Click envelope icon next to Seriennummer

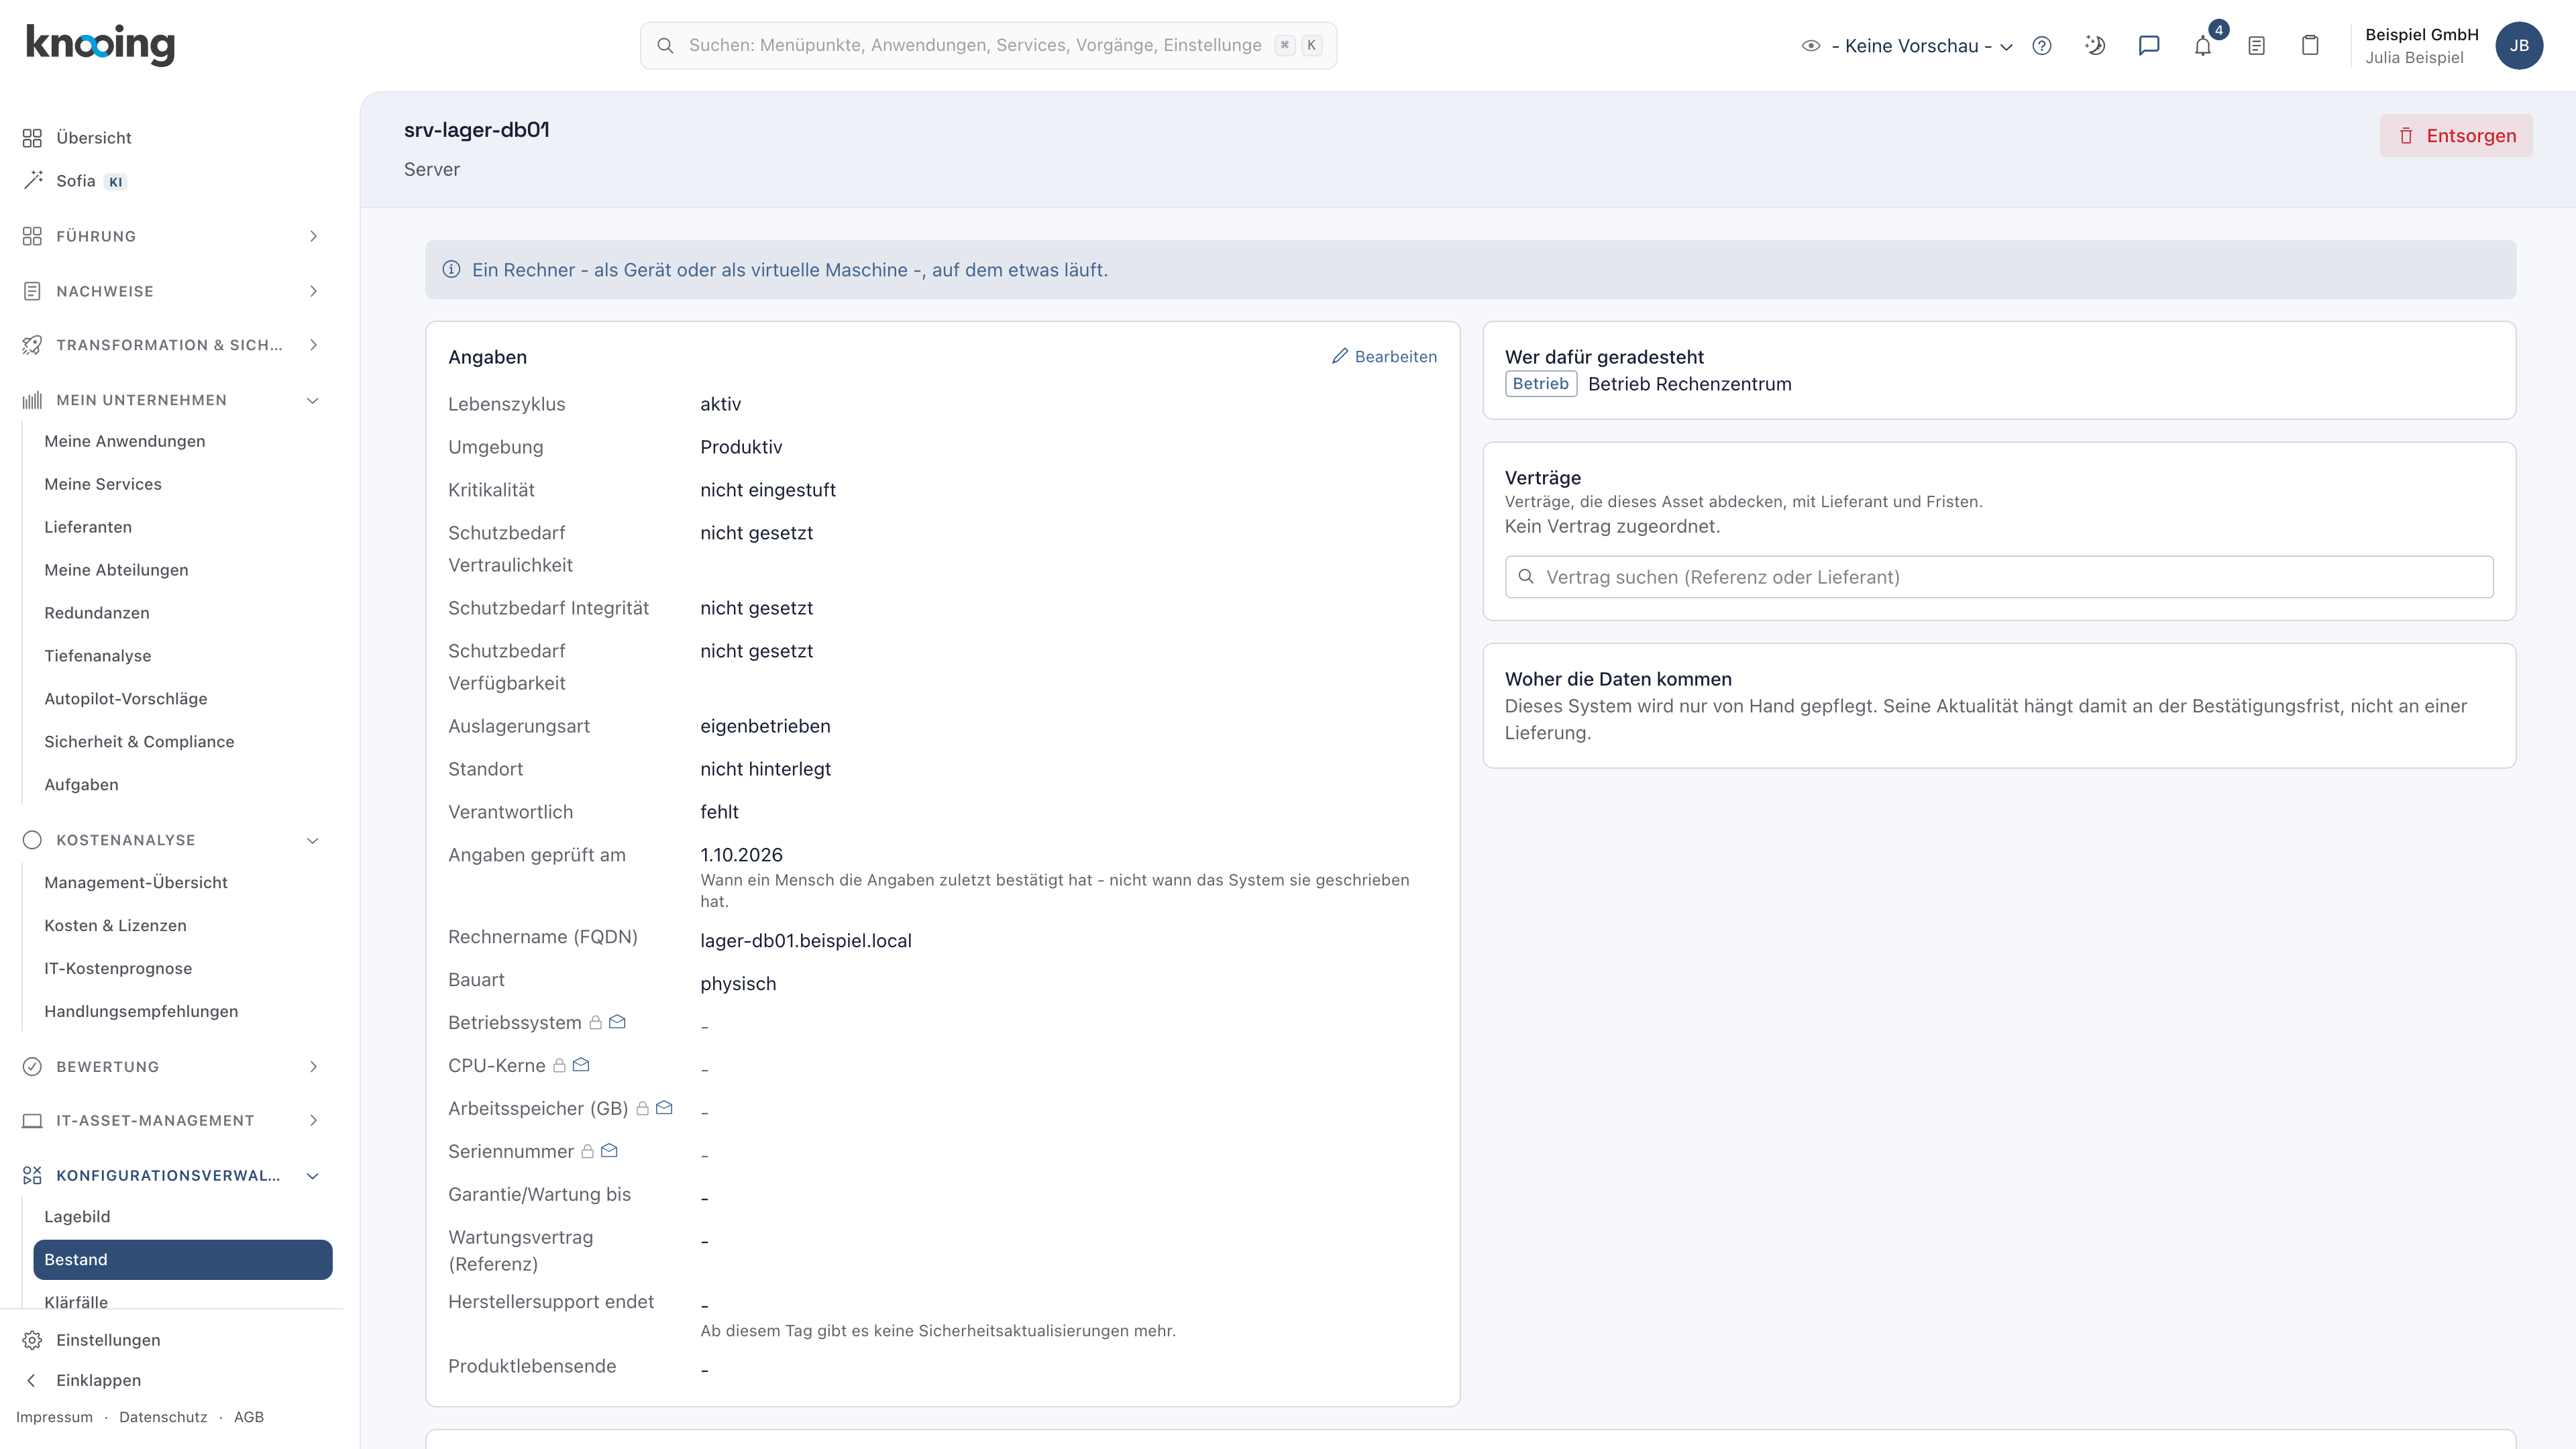click(609, 1151)
